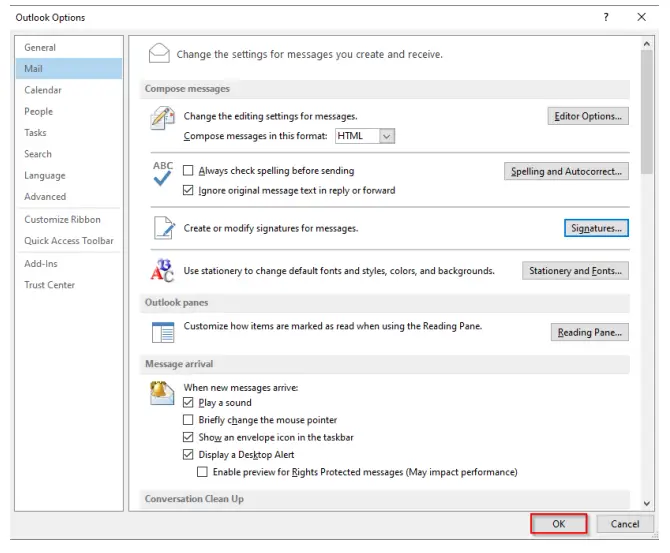Viewport: 670px width, 553px height.
Task: Confirm changes with the OK button
Action: pos(558,524)
